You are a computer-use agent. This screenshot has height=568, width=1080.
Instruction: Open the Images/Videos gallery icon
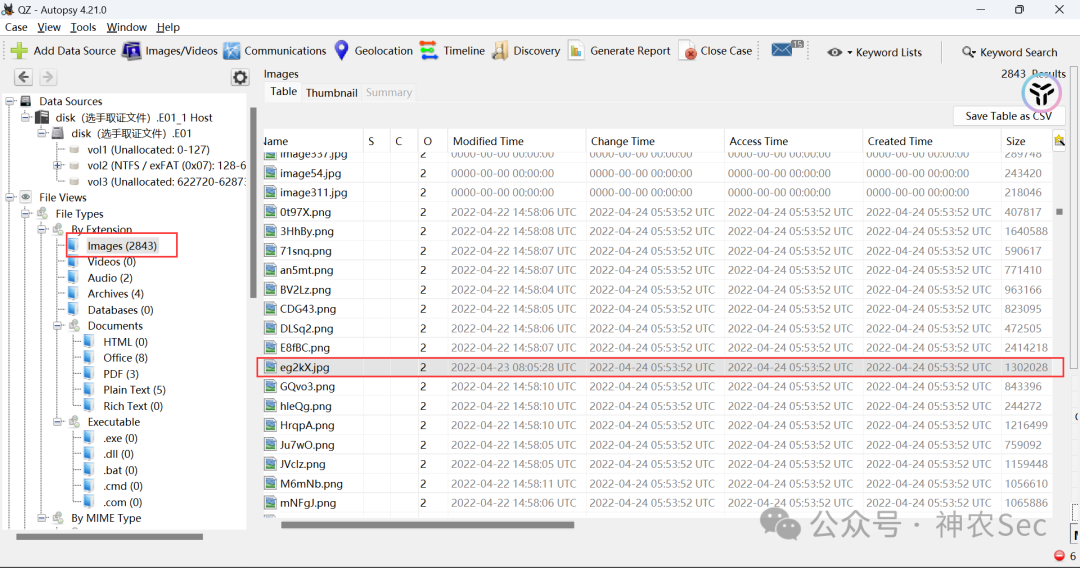[x=132, y=51]
